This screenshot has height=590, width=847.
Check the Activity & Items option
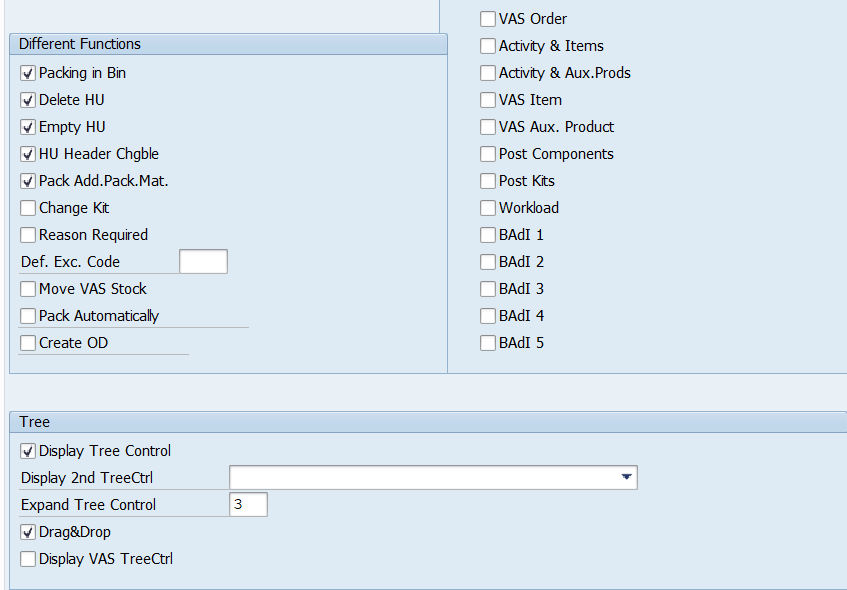coord(488,46)
